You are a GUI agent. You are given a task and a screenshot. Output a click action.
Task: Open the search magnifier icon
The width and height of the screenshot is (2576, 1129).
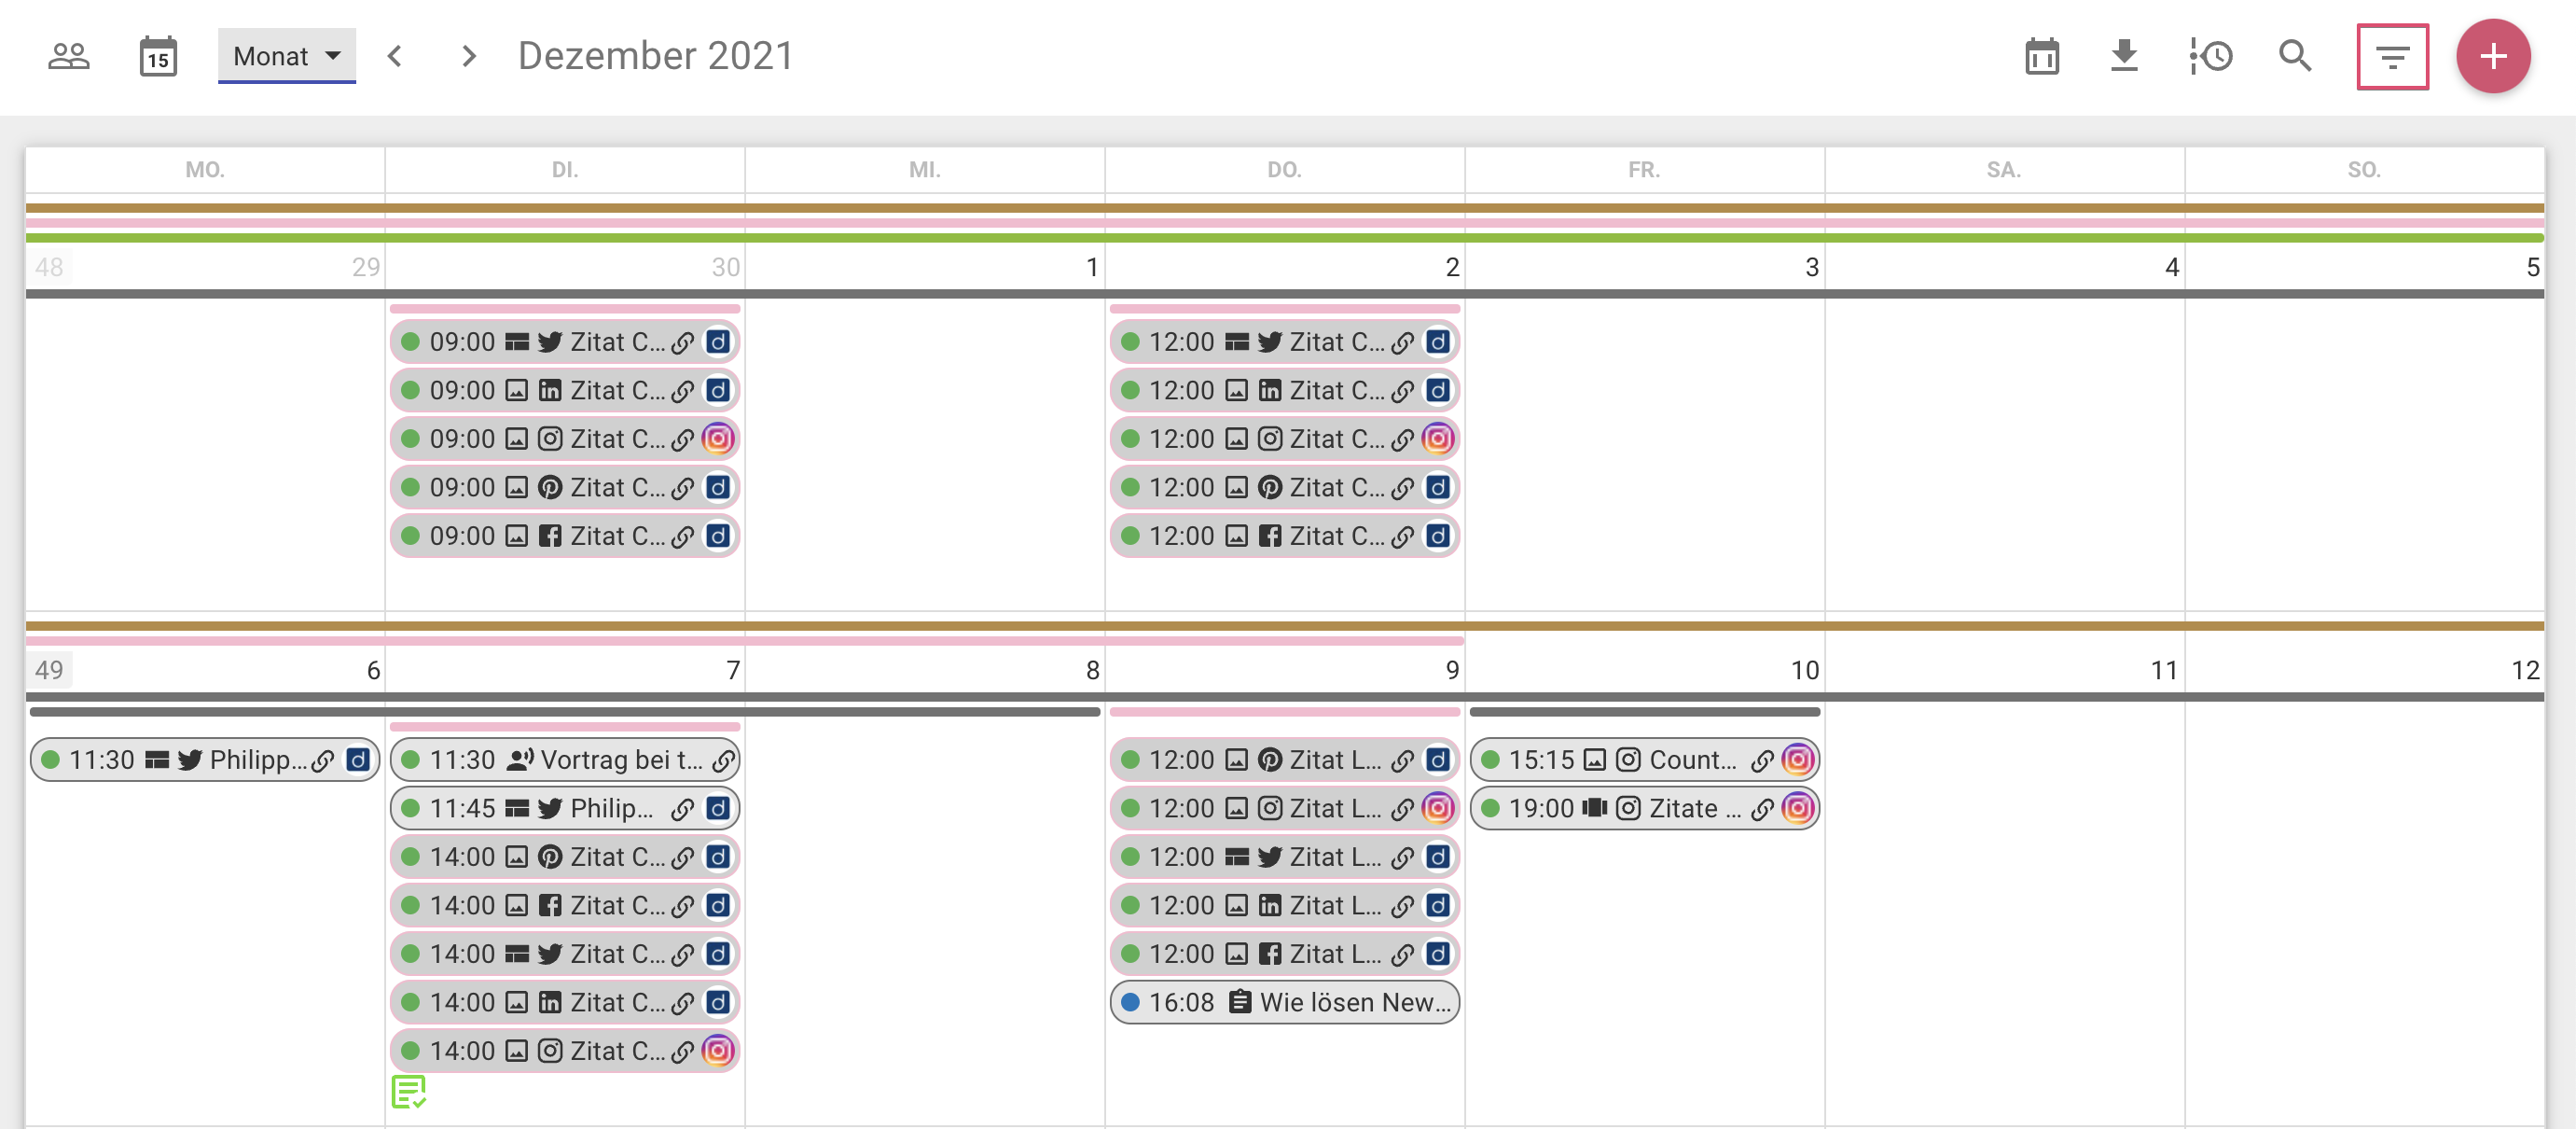click(x=2294, y=57)
